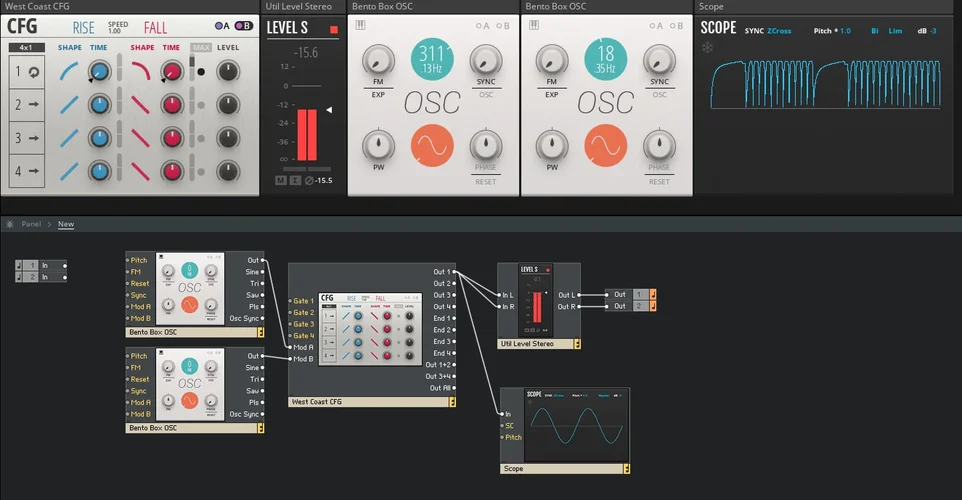Click the FM knob on the 311 Hz OSC
Viewport: 962px width, 500px height.
(378, 60)
